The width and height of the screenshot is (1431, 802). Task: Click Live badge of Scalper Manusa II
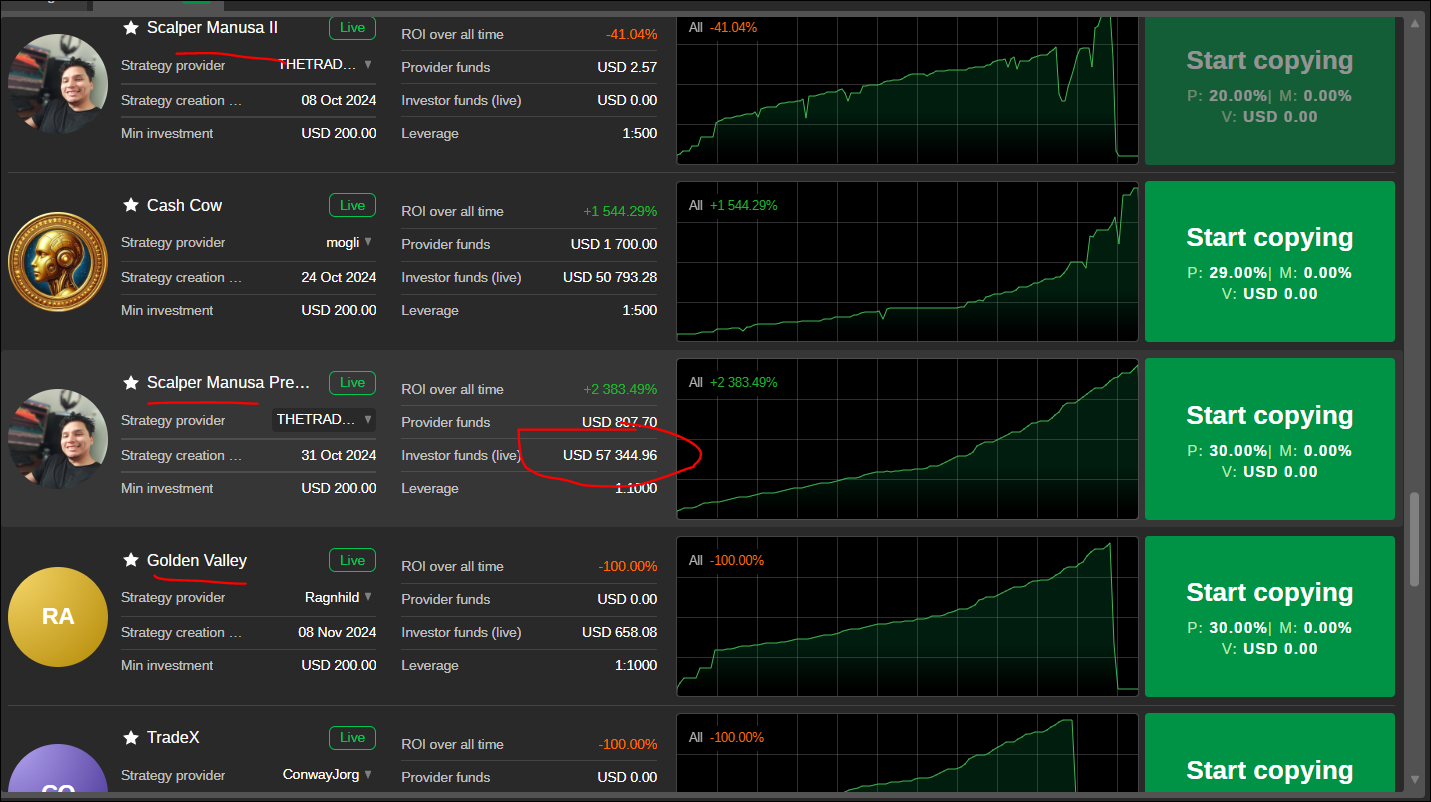[352, 28]
